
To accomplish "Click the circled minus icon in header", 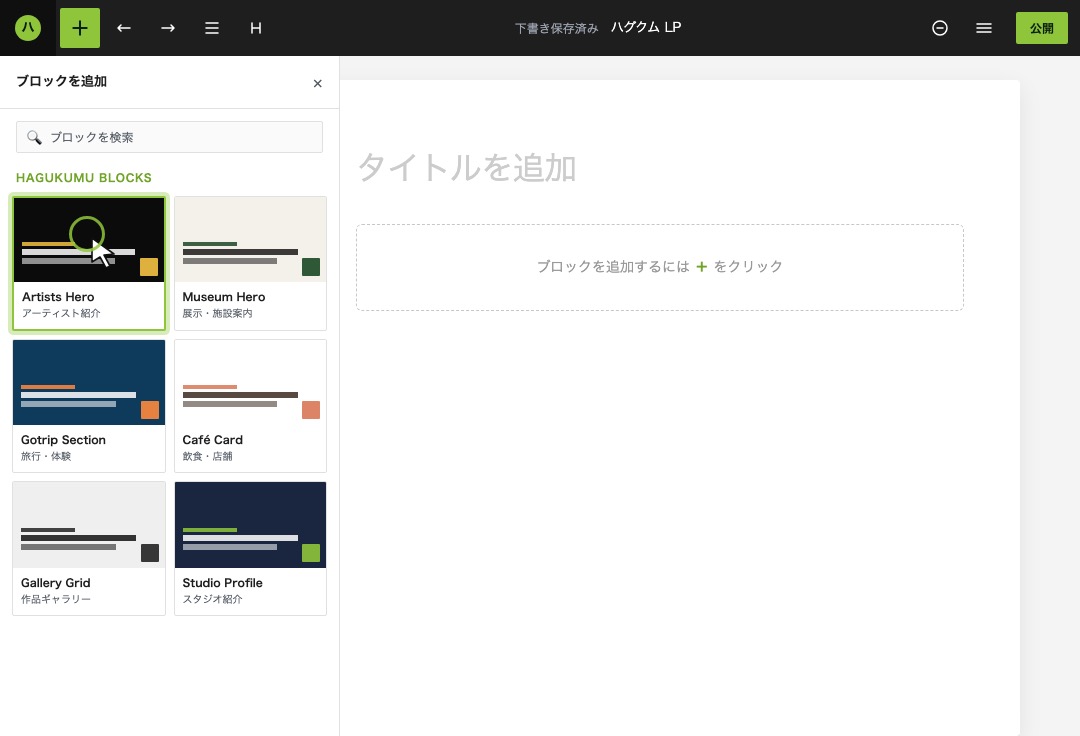I will coord(939,28).
